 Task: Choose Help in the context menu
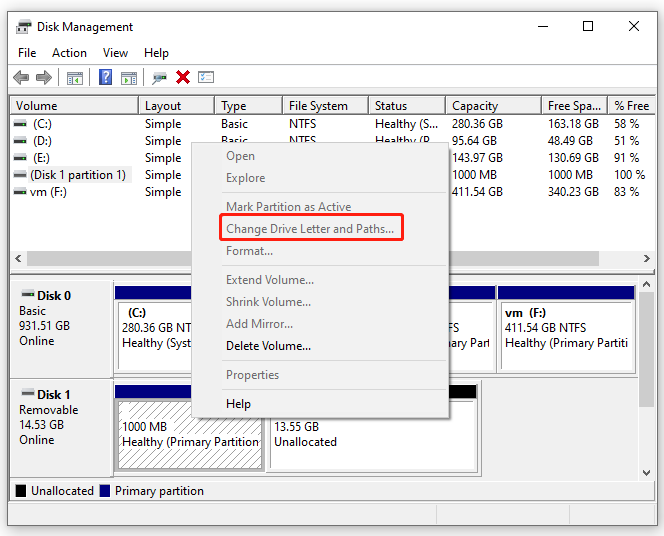[x=238, y=404]
